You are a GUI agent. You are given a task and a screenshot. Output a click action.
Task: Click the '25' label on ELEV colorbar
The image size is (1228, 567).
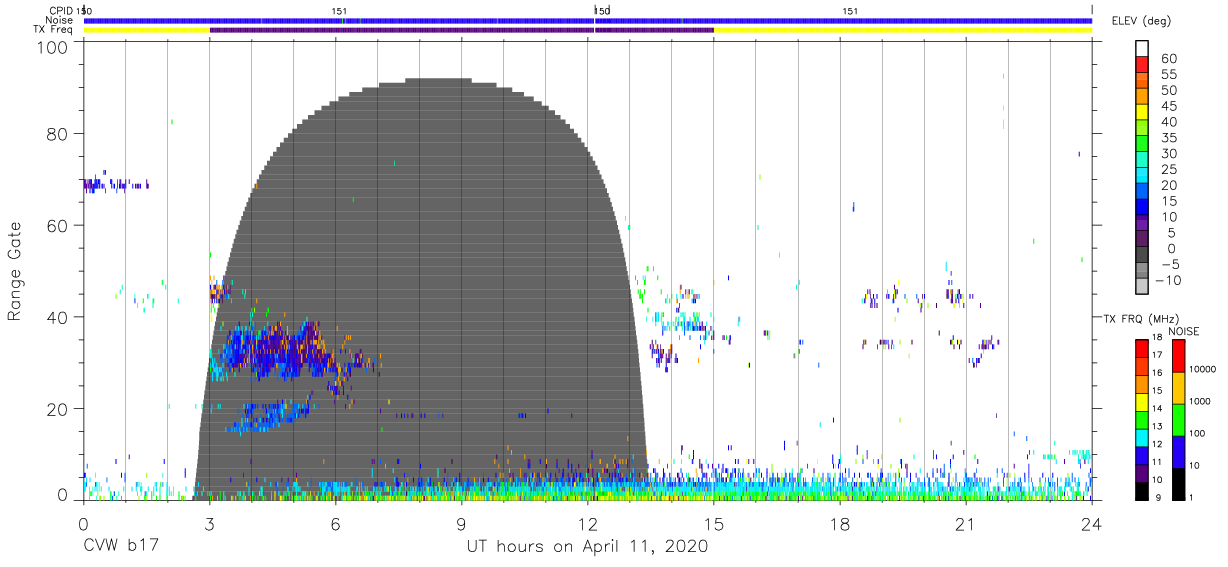[1169, 169]
